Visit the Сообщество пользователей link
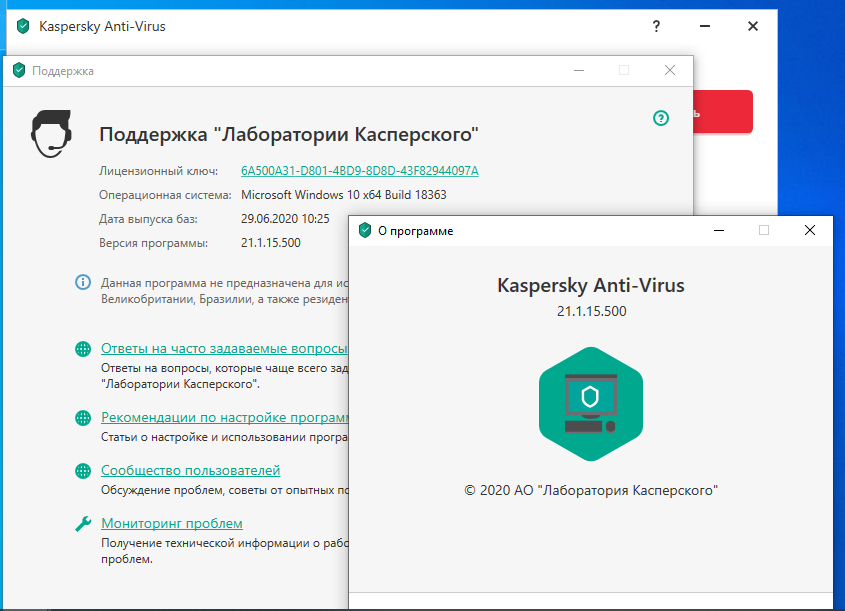Screen dimensions: 845x611 [190, 471]
